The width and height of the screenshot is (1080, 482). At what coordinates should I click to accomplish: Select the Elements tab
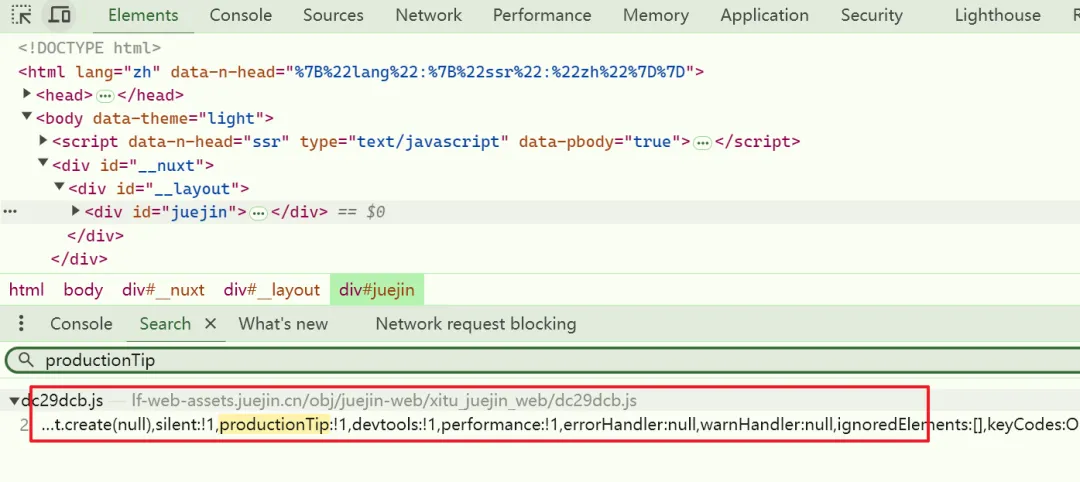[x=143, y=15]
